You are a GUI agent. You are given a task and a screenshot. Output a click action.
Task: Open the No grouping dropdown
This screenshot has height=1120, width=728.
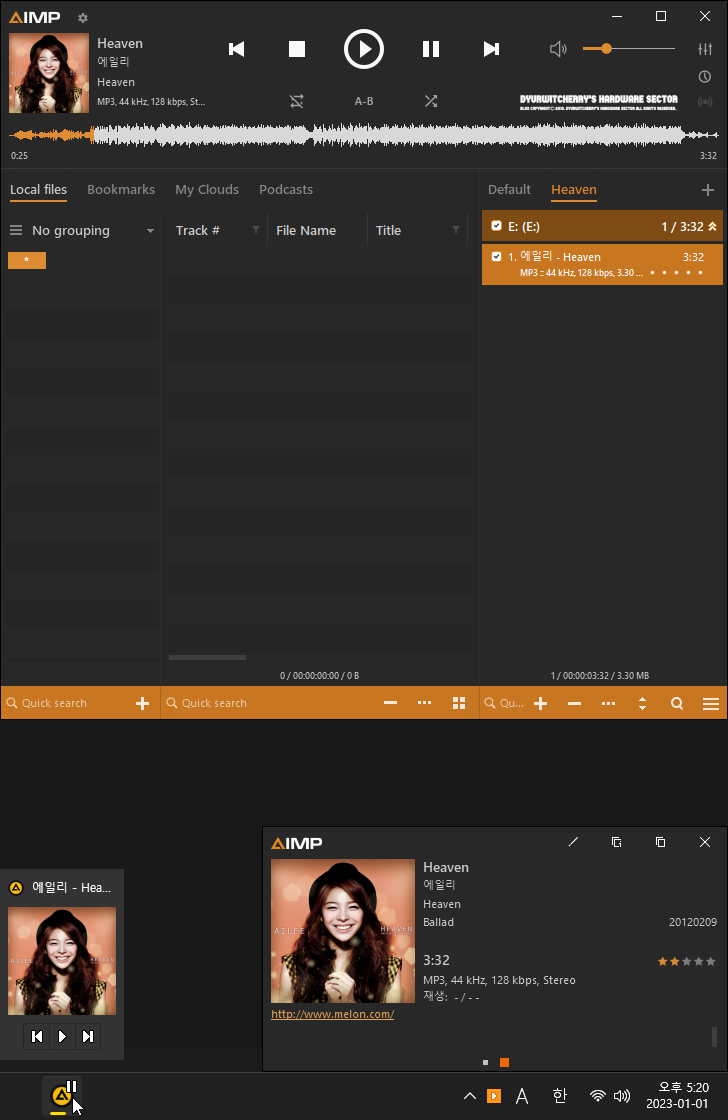pyautogui.click(x=92, y=231)
